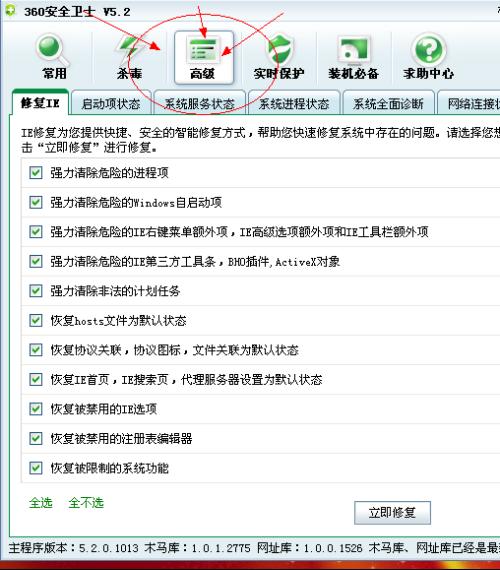Select the 修复IE tab

pyautogui.click(x=40, y=103)
